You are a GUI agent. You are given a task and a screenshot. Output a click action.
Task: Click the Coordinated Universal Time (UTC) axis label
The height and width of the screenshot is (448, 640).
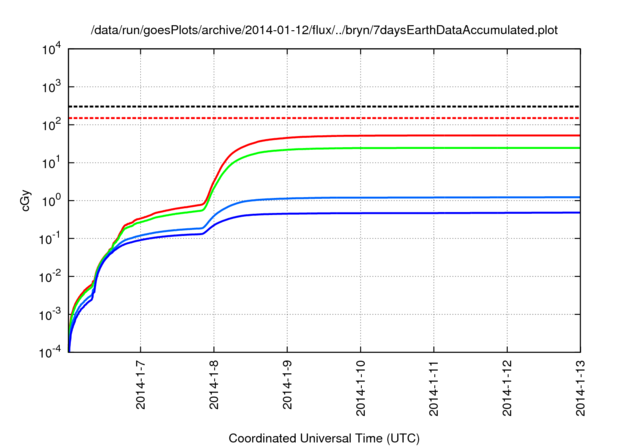[324, 438]
